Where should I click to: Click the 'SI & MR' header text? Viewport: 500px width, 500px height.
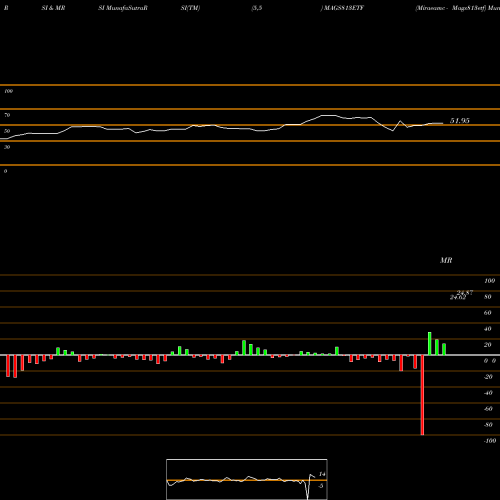pyautogui.click(x=53, y=8)
